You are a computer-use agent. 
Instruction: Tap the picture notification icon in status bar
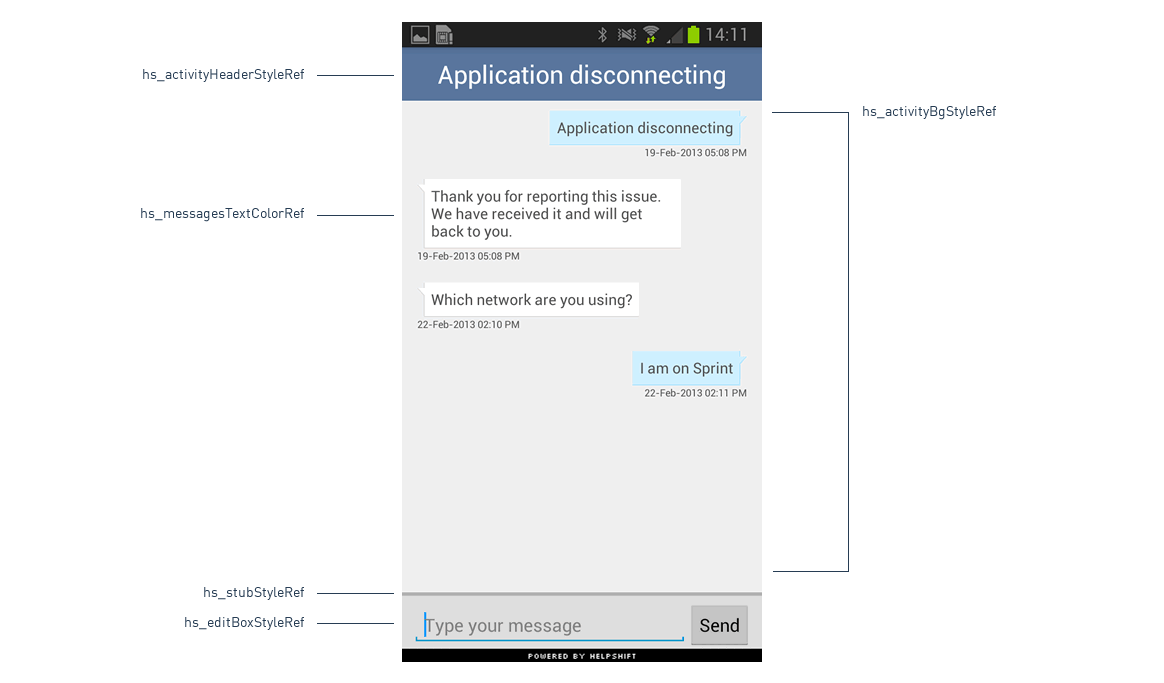[420, 35]
